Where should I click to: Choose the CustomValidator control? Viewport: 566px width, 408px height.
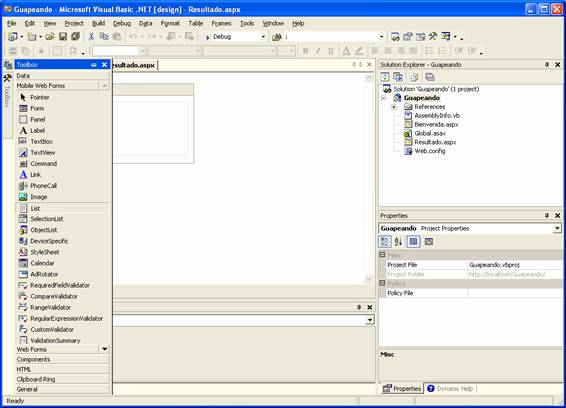tap(62, 330)
